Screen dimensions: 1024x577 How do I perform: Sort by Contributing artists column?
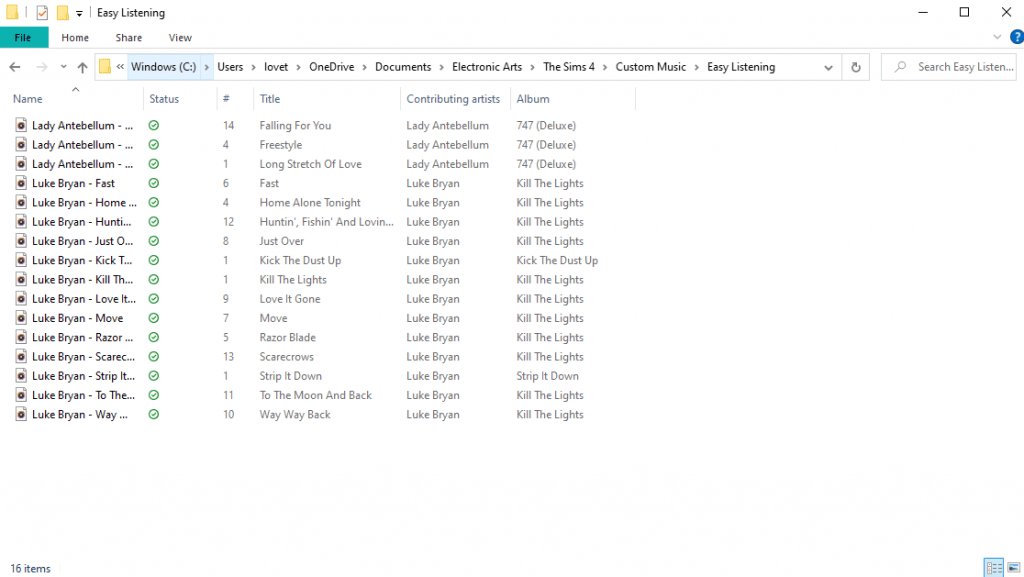pyautogui.click(x=453, y=99)
